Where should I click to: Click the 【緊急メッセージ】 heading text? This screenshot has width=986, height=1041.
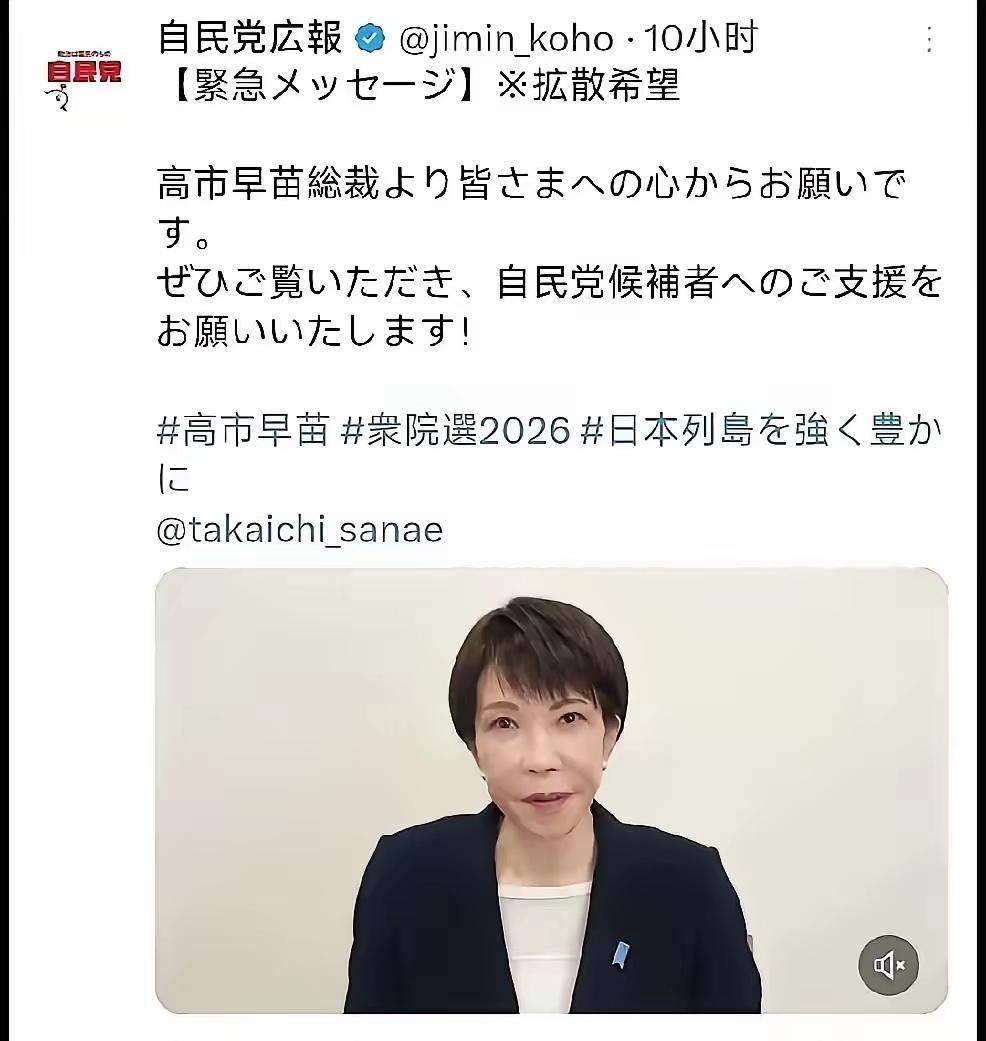click(x=325, y=86)
